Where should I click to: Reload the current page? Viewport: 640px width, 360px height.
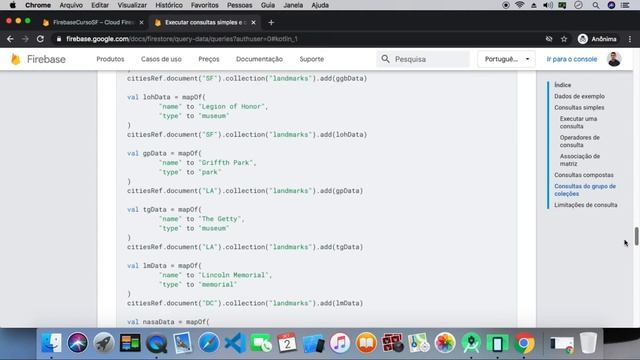tap(40, 39)
